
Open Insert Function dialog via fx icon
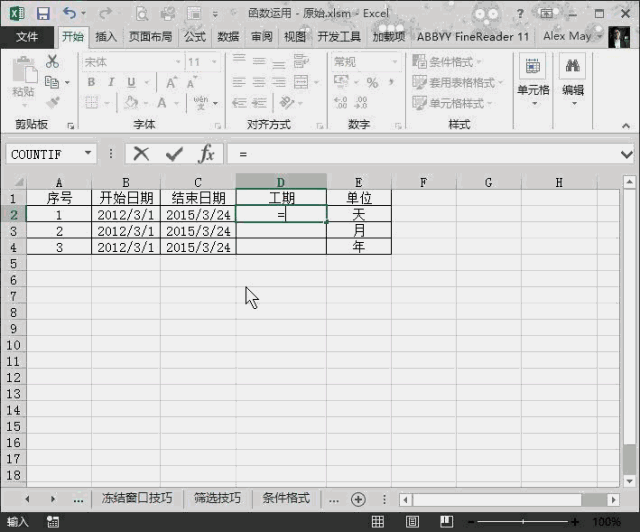[207, 154]
